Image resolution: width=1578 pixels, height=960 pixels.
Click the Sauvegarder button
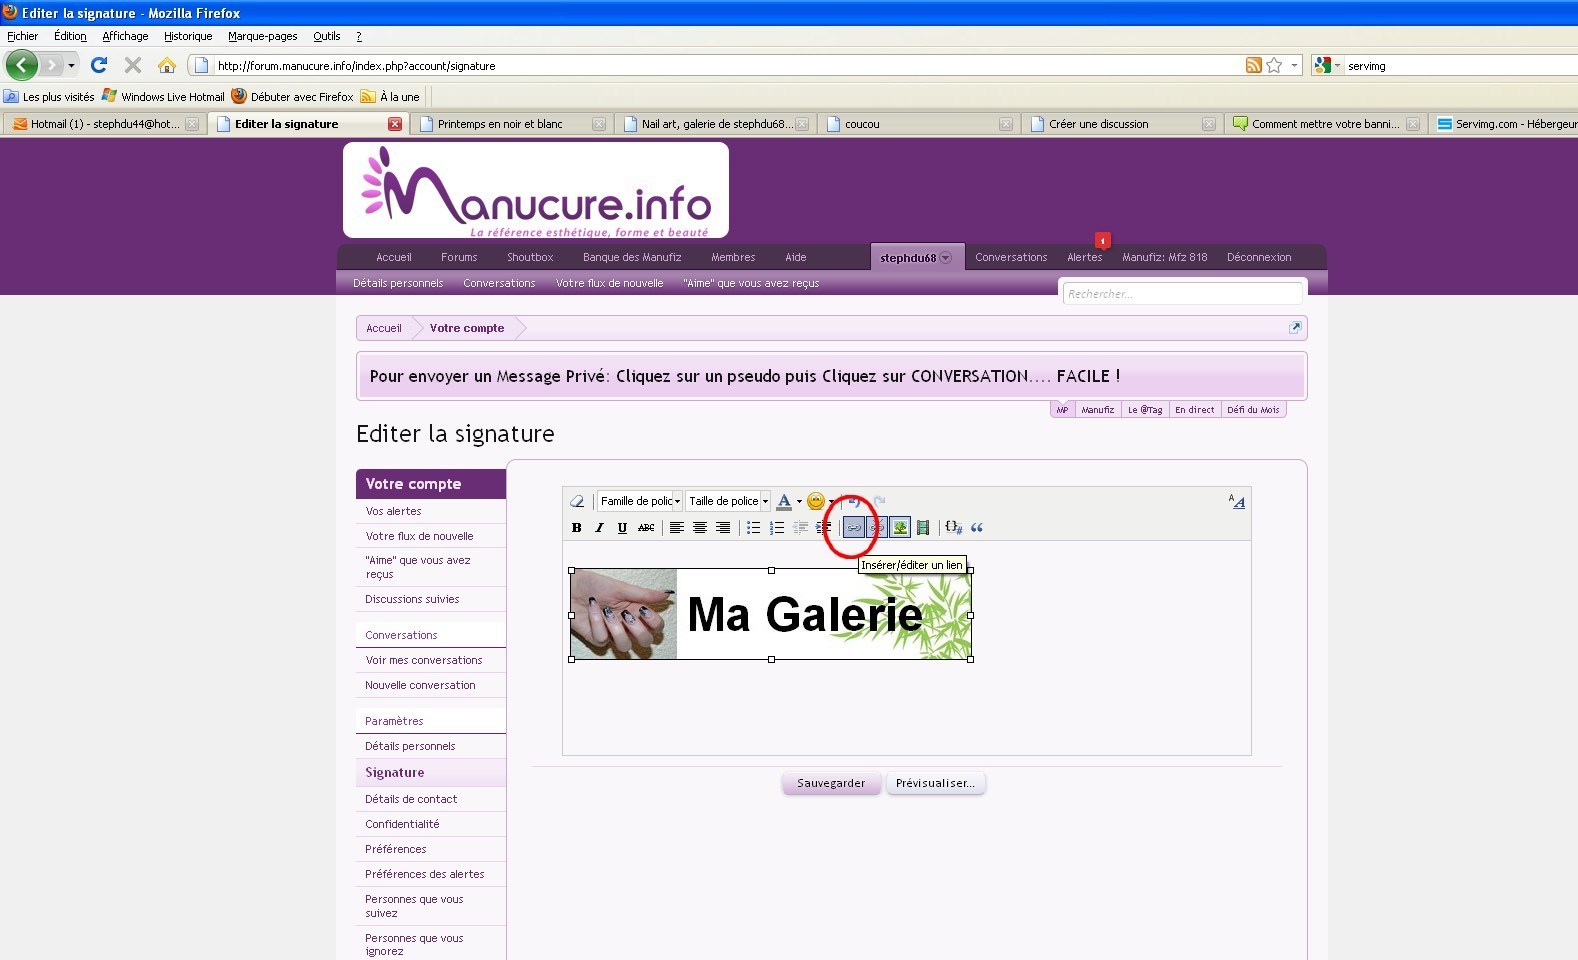(x=831, y=783)
